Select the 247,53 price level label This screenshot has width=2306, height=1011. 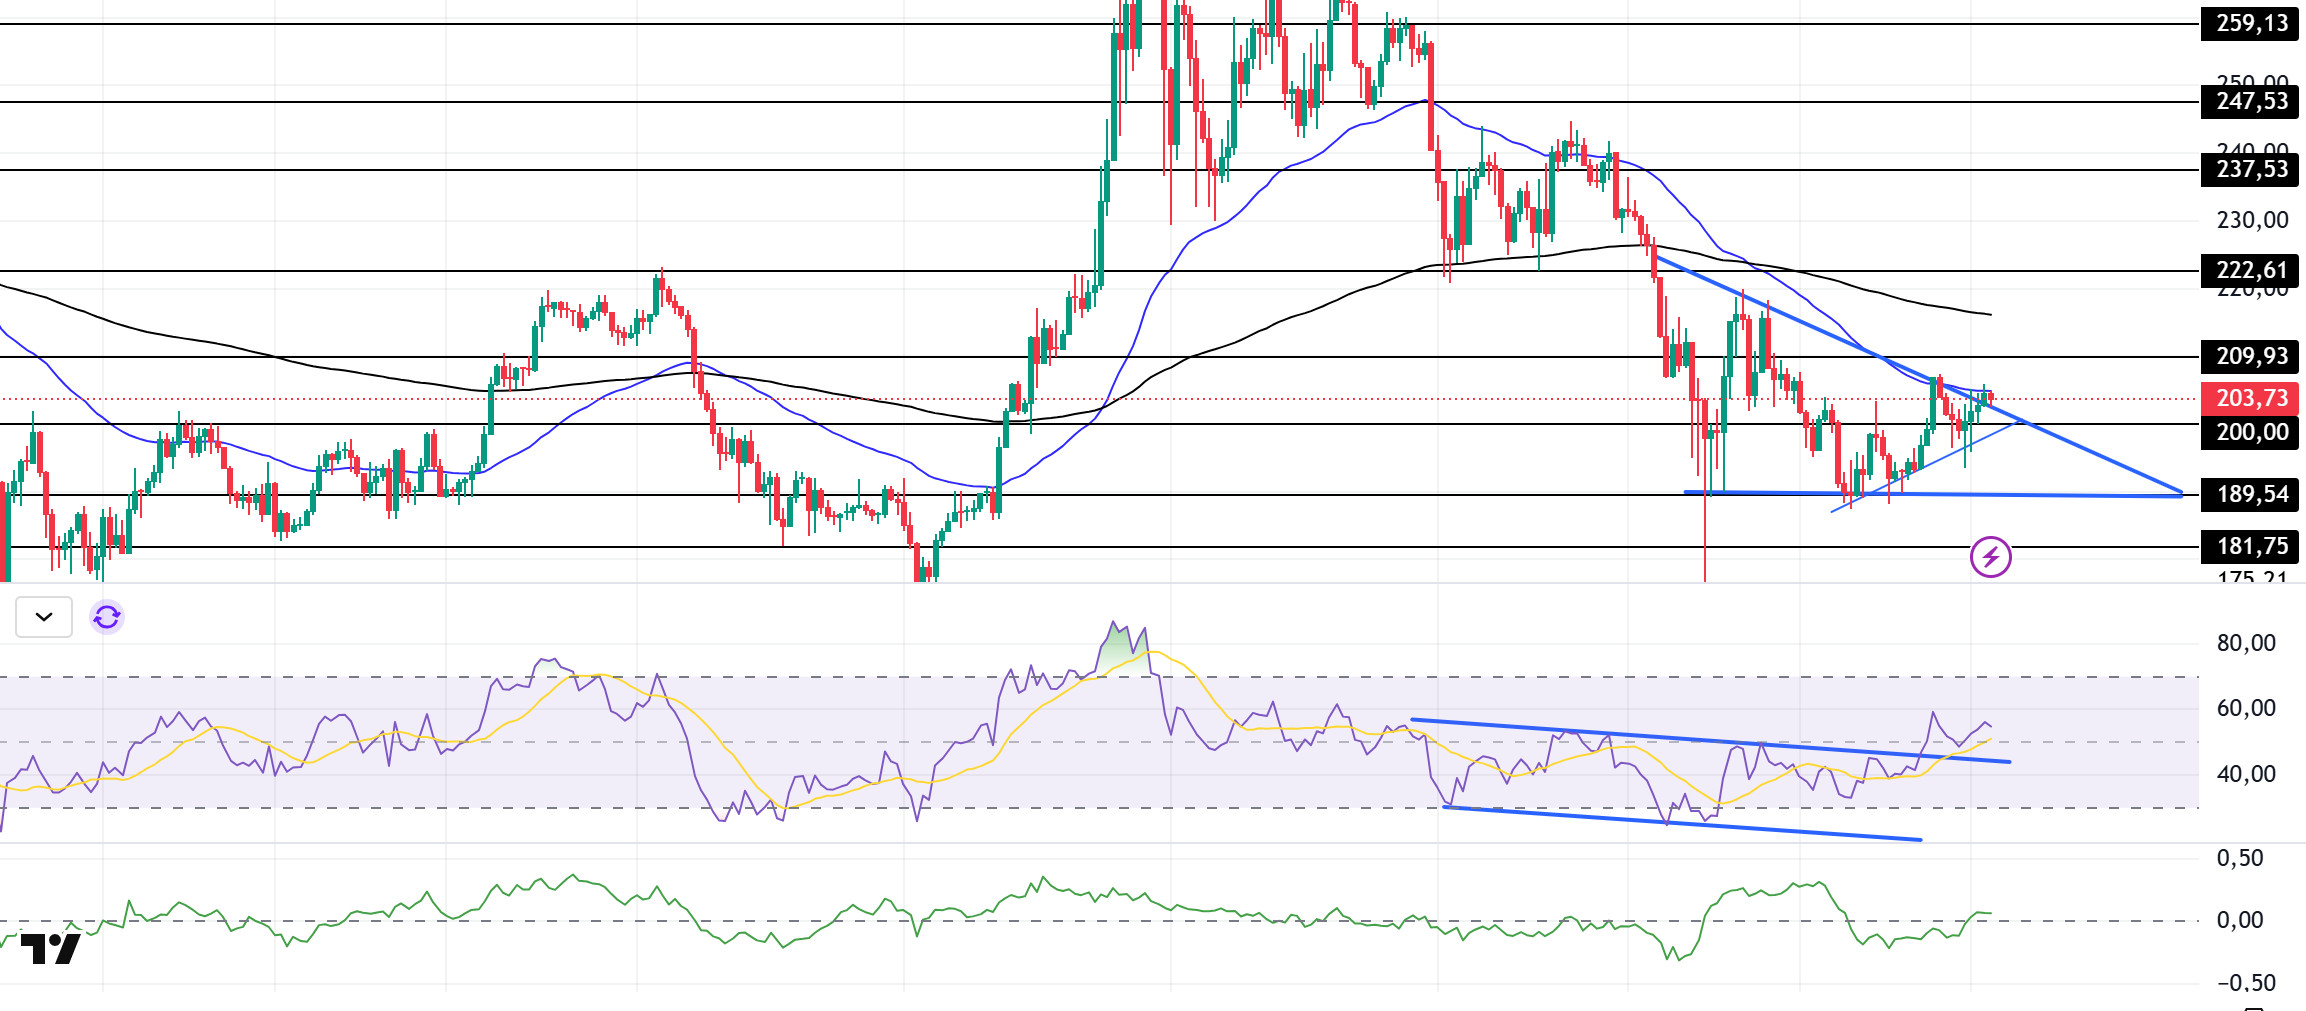pyautogui.click(x=2250, y=101)
